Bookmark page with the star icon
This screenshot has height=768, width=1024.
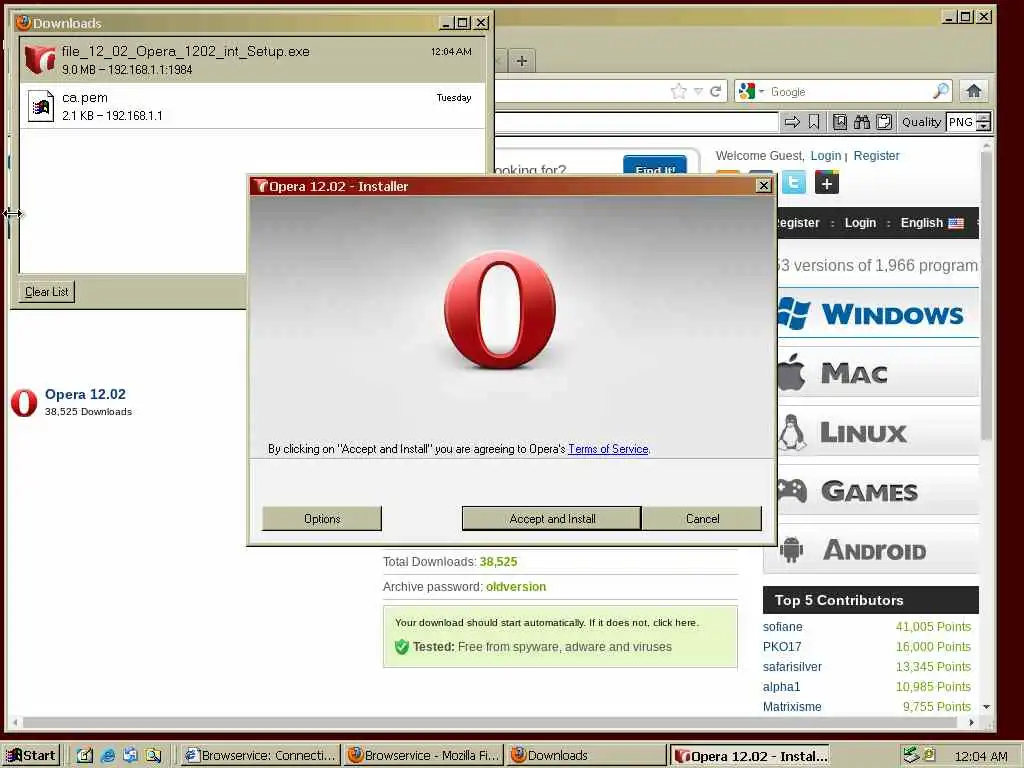point(679,91)
